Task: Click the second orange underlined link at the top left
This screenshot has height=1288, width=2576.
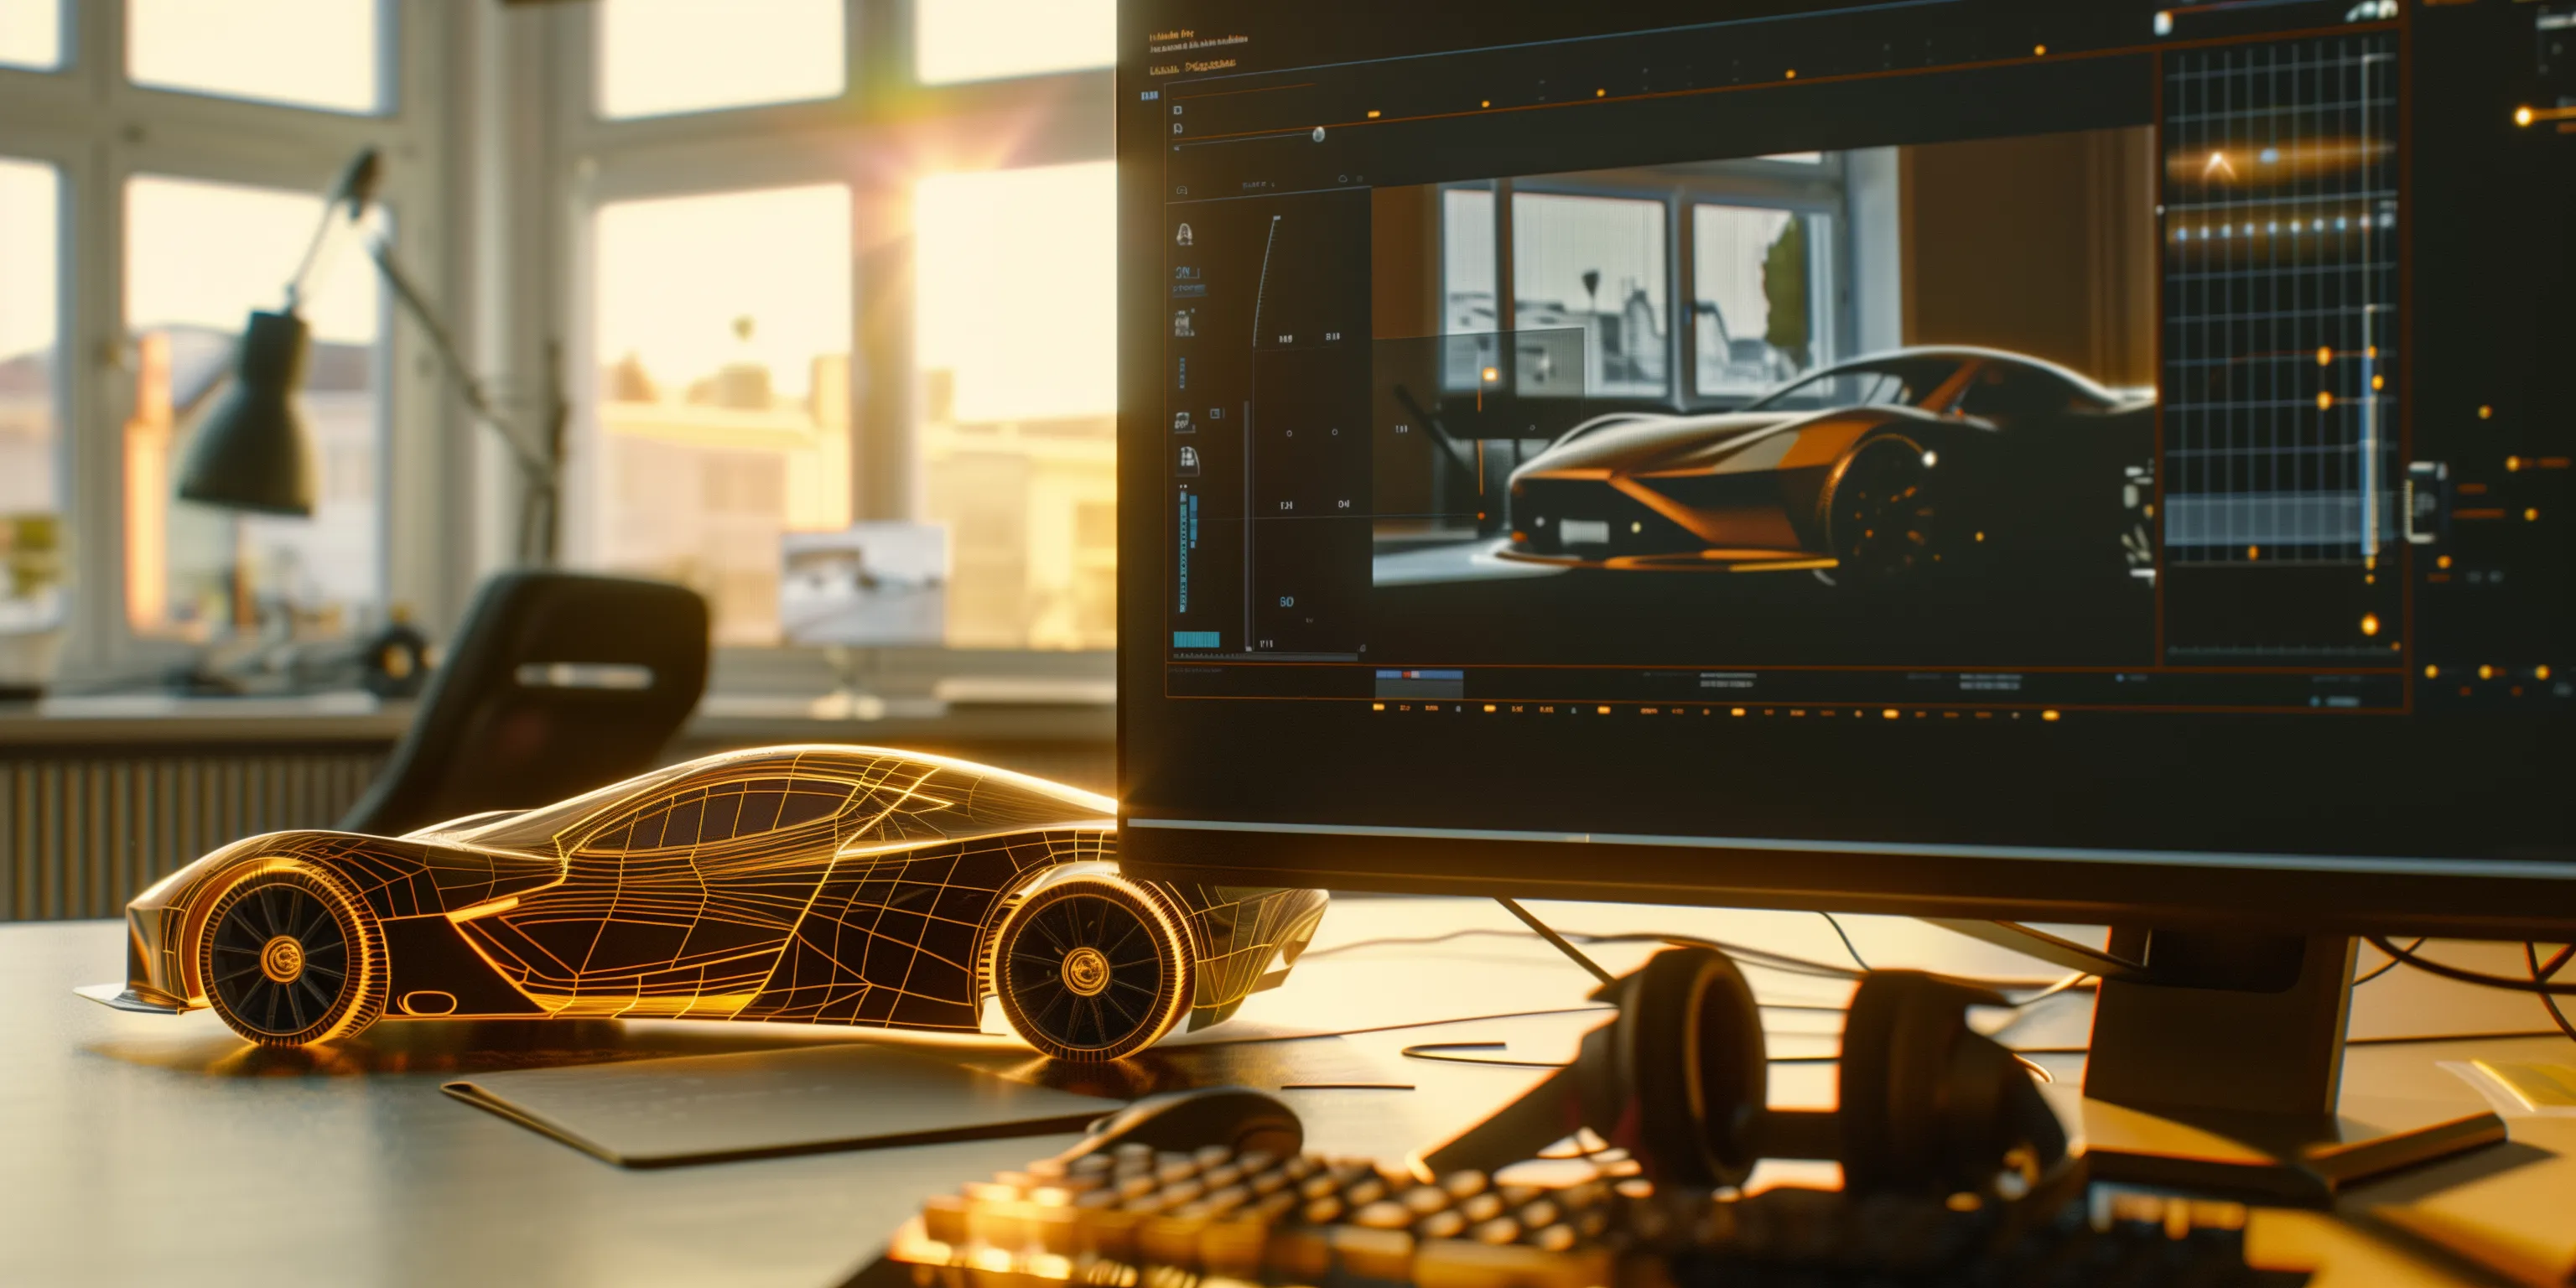Action: coord(1210,65)
